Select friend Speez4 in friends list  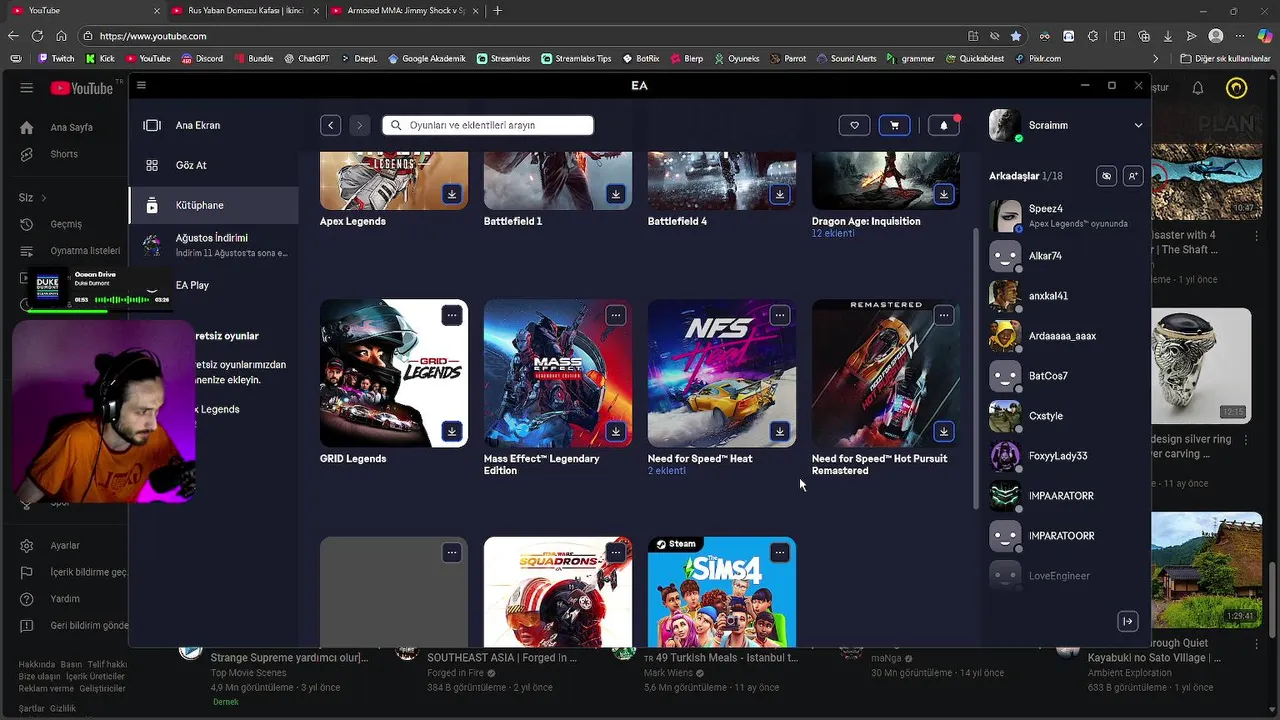pos(1067,215)
